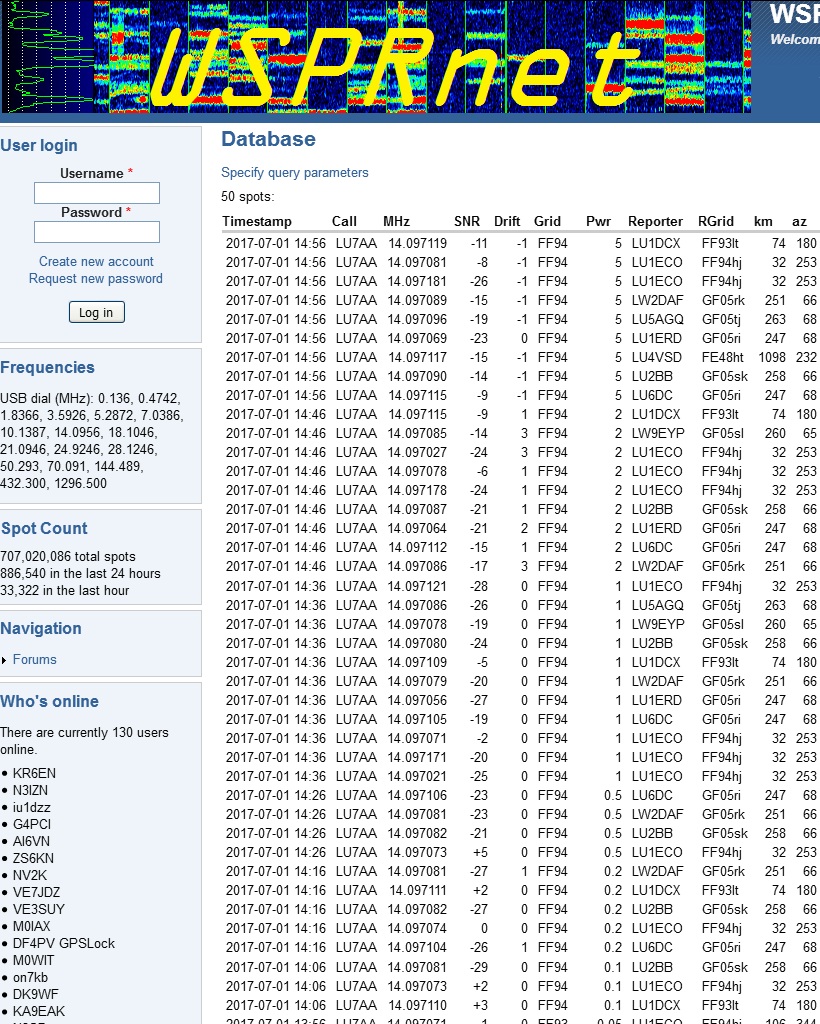Screen dimensions: 820x1024
Task: Click the Spot Count heading
Action: pos(44,528)
